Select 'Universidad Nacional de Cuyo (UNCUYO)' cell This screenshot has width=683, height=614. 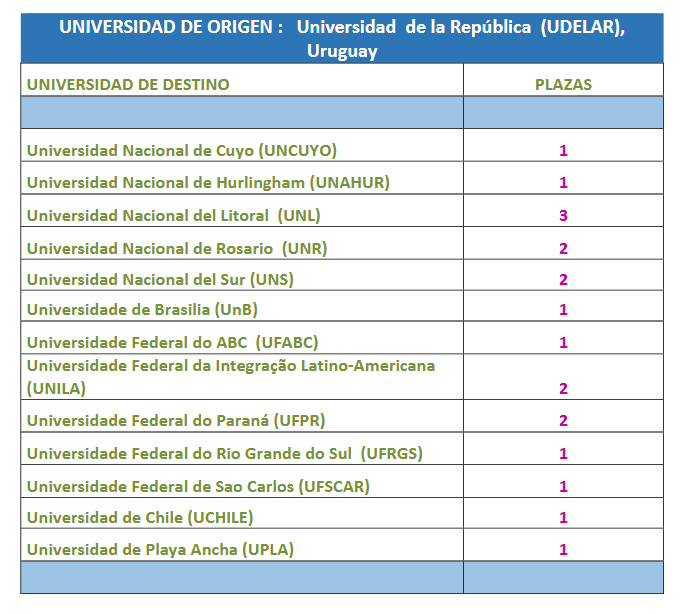click(x=242, y=145)
